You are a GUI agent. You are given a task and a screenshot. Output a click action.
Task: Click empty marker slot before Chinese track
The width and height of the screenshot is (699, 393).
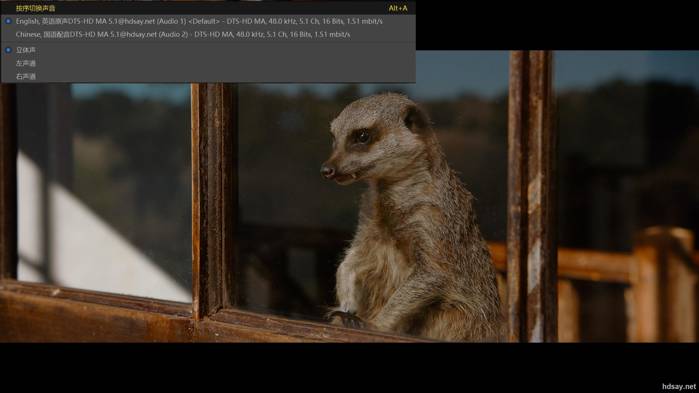tap(8, 34)
